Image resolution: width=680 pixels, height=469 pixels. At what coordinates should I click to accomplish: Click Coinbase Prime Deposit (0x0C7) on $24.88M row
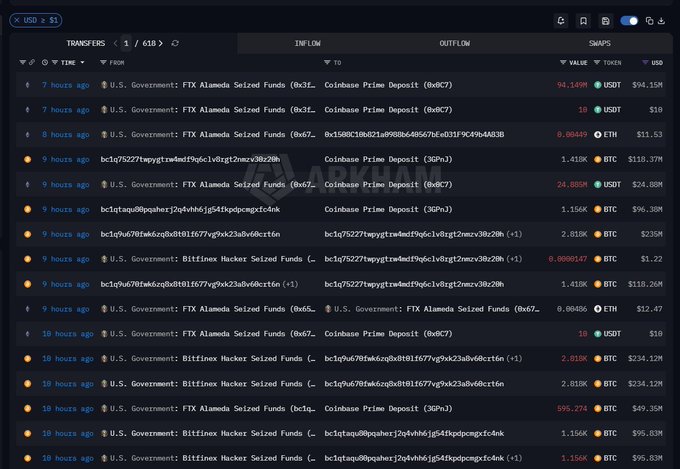click(388, 184)
